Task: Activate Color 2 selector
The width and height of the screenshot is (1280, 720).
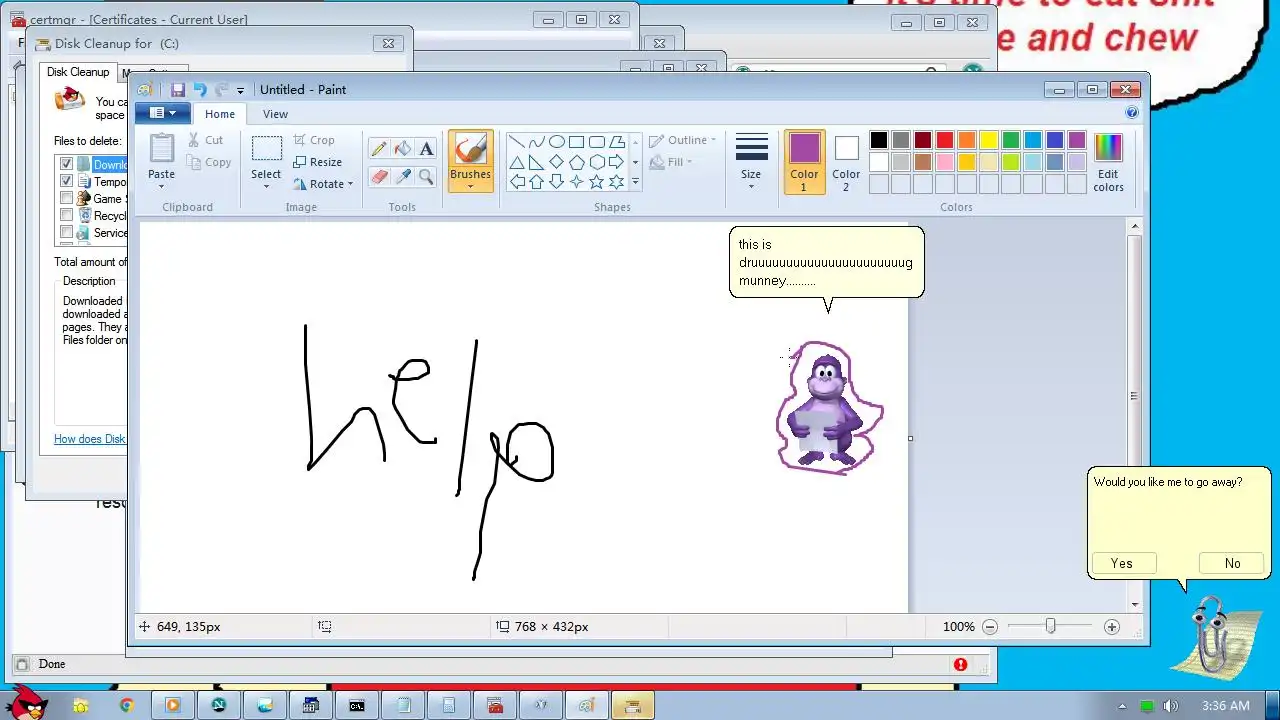Action: 846,161
